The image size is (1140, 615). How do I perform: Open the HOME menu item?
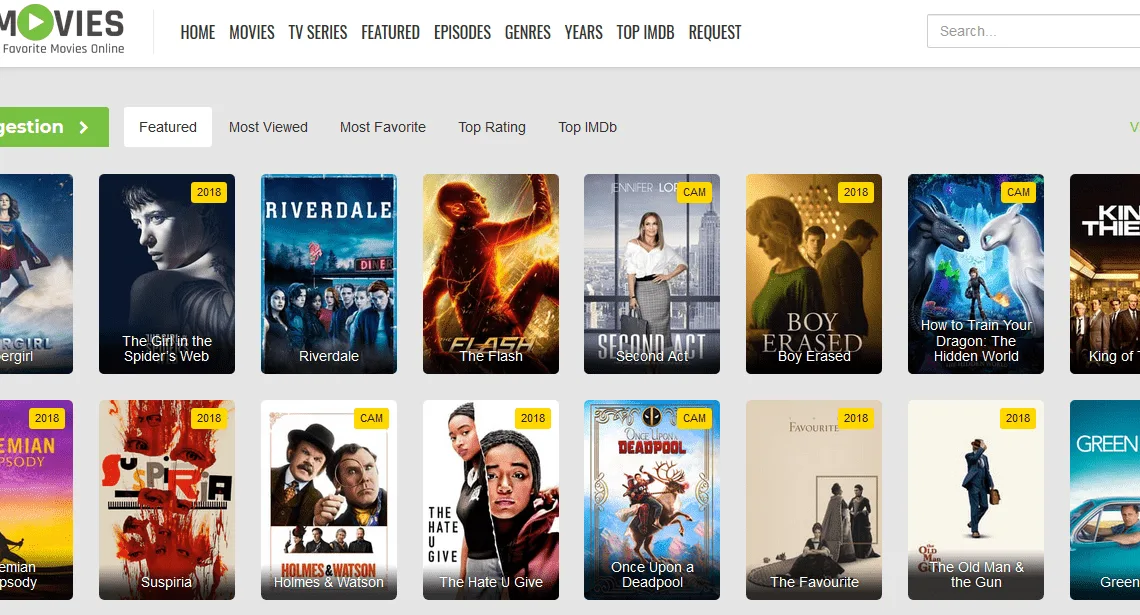198,32
